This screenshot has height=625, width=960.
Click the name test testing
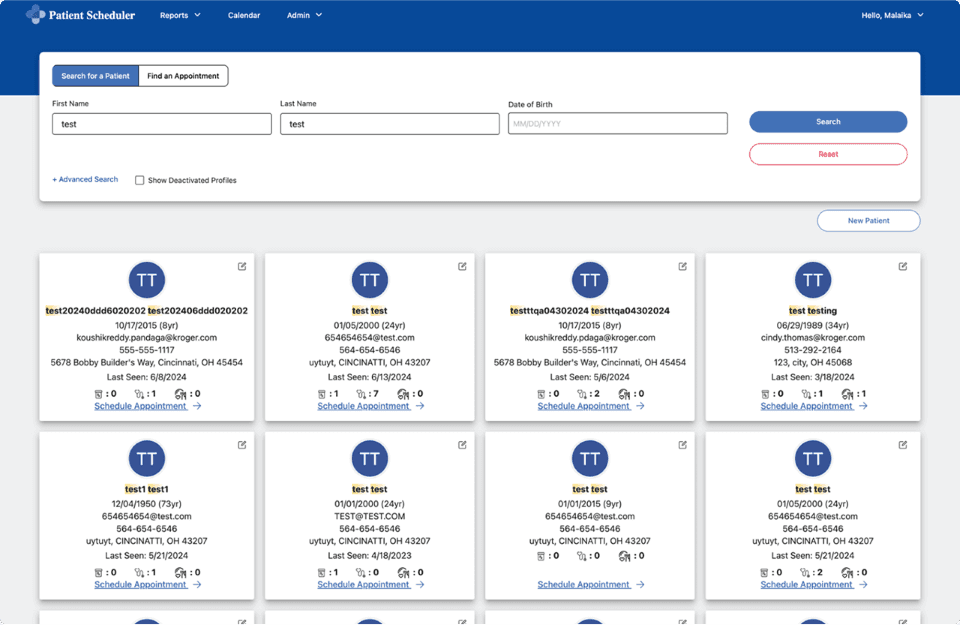tap(812, 310)
